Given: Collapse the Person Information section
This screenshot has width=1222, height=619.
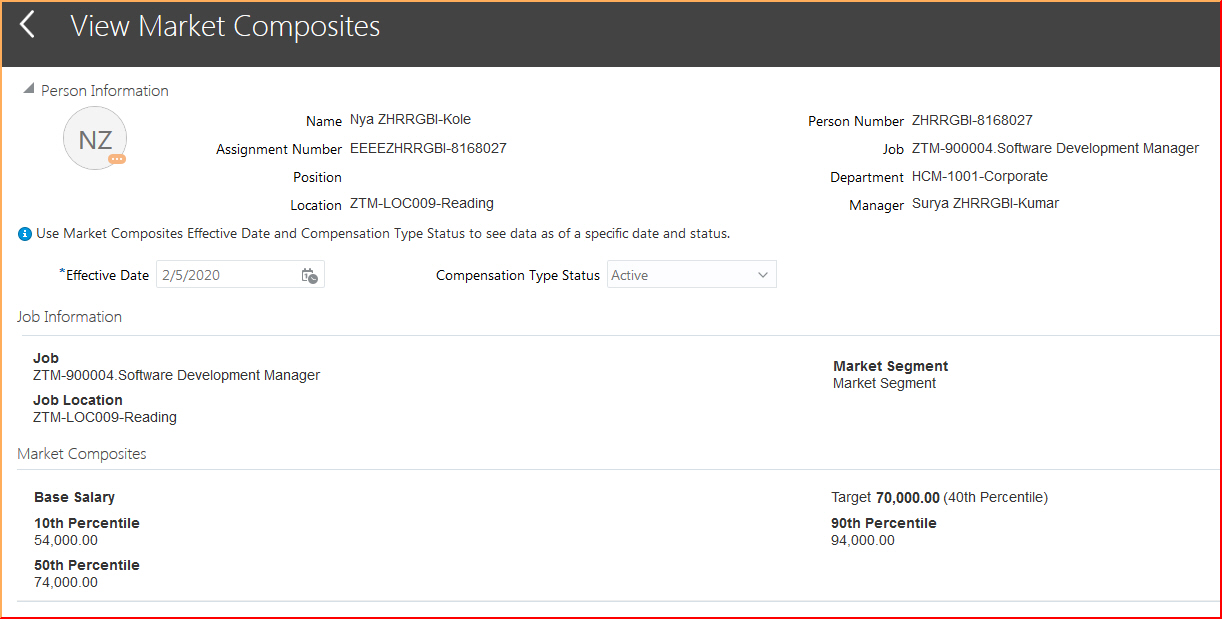Looking at the screenshot, I should 29,89.
